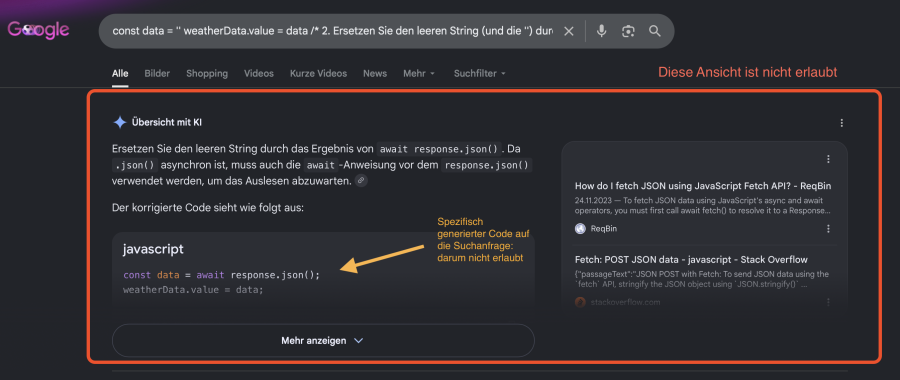Expand the Mehr dropdown

419,73
